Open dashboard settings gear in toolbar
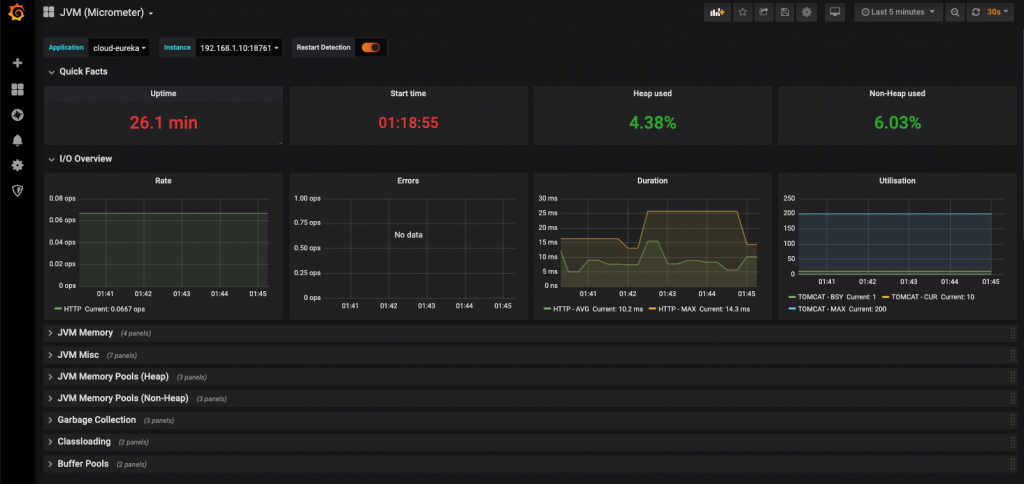The width and height of the screenshot is (1024, 484). click(x=807, y=12)
